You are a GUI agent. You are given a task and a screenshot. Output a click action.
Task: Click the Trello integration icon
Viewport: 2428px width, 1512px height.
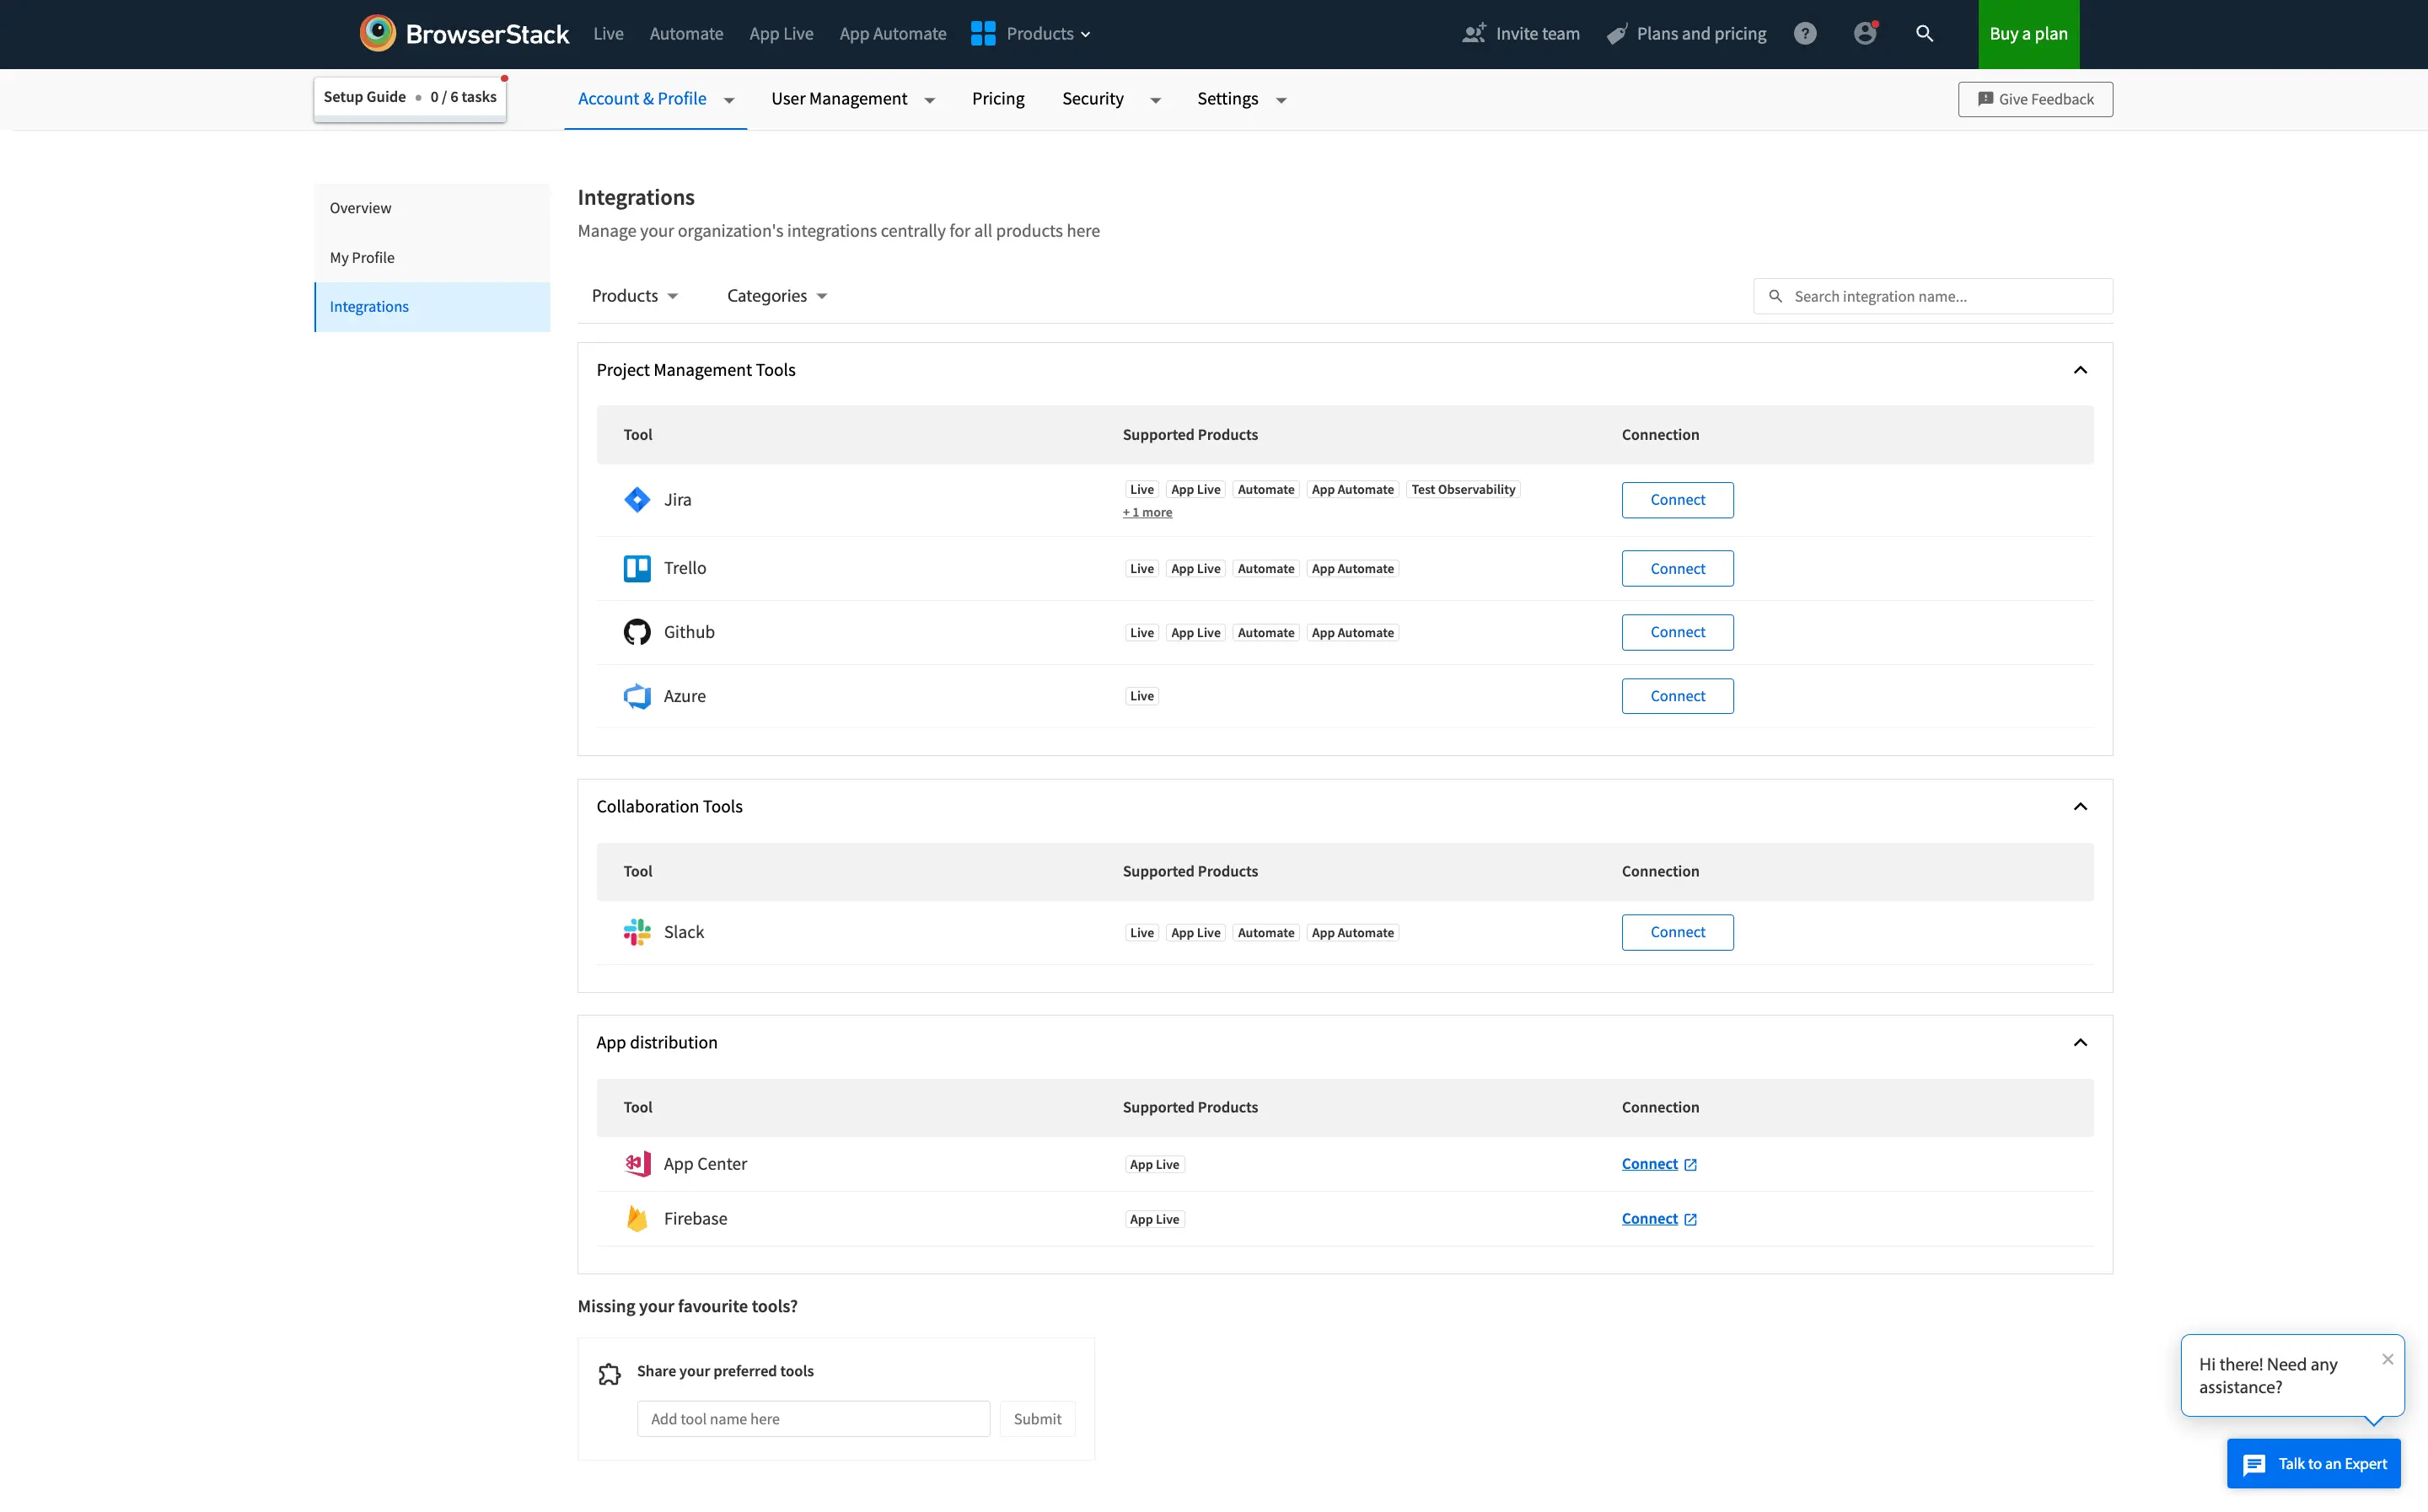point(637,568)
